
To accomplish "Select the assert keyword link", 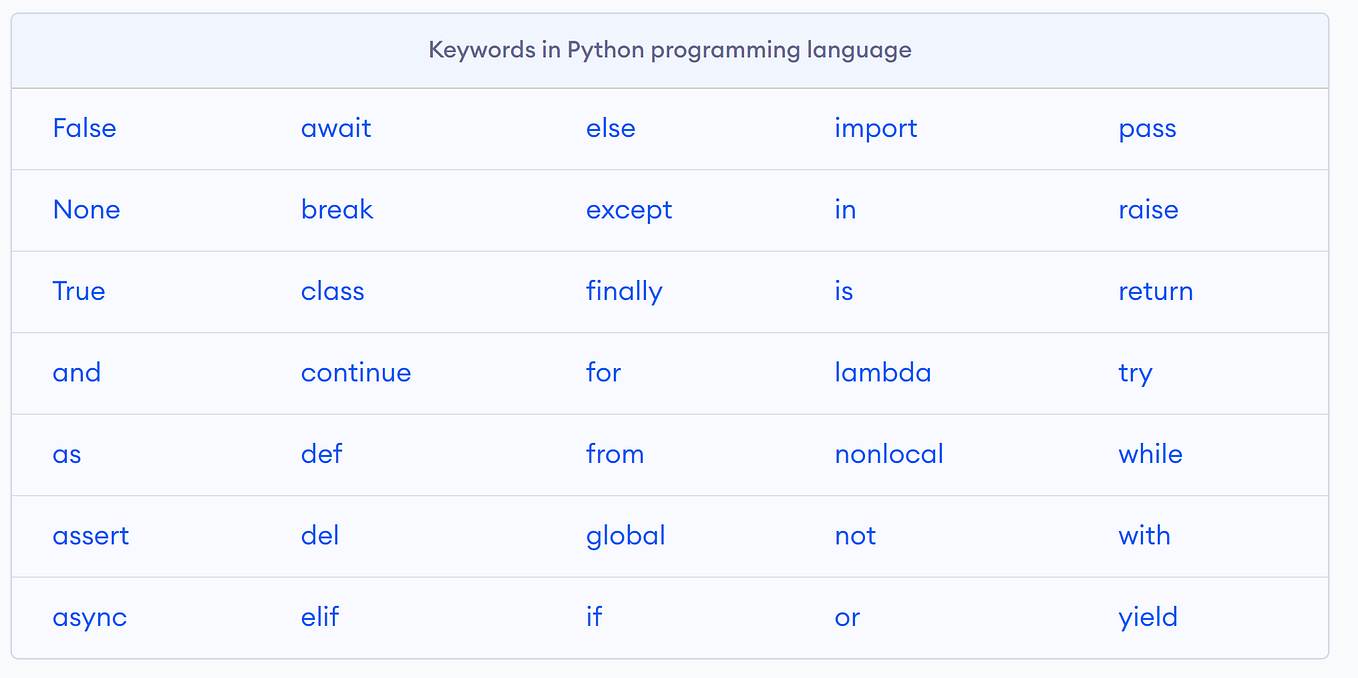I will click(x=91, y=535).
